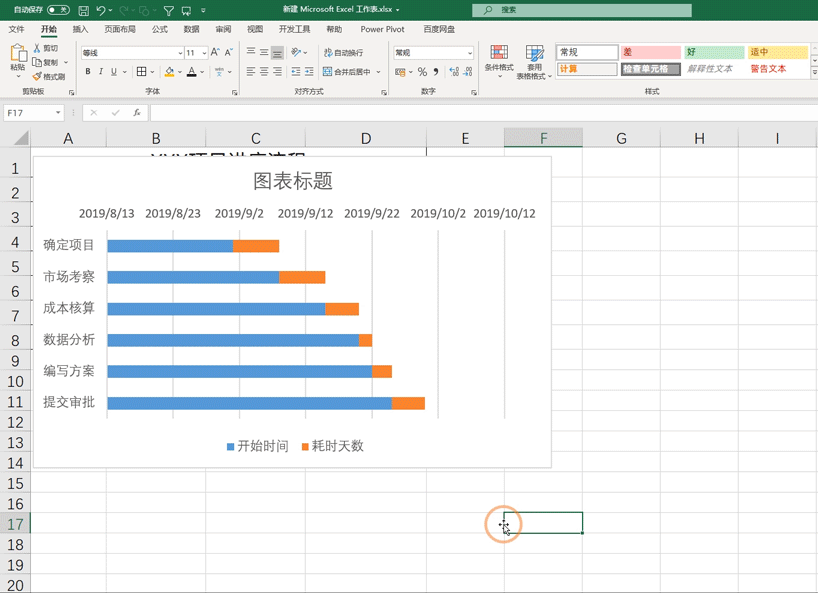The image size is (818, 593).
Task: Click the Increase Indent icon
Action: click(x=309, y=71)
